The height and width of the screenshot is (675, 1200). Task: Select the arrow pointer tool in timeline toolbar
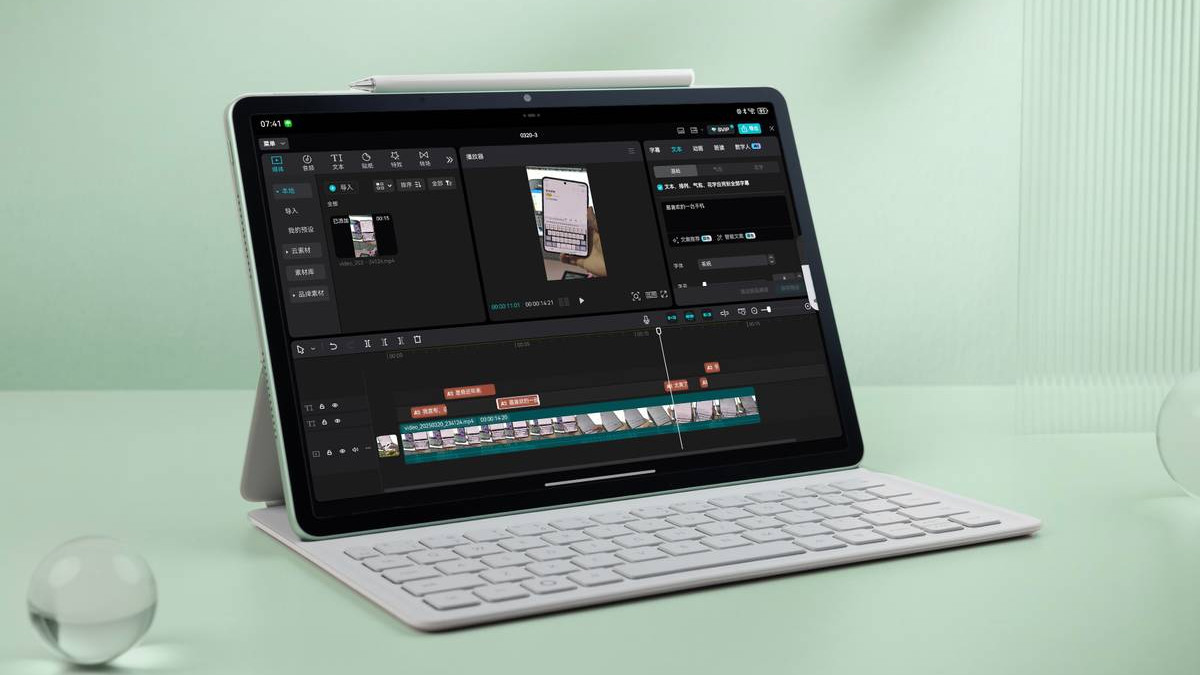click(300, 347)
